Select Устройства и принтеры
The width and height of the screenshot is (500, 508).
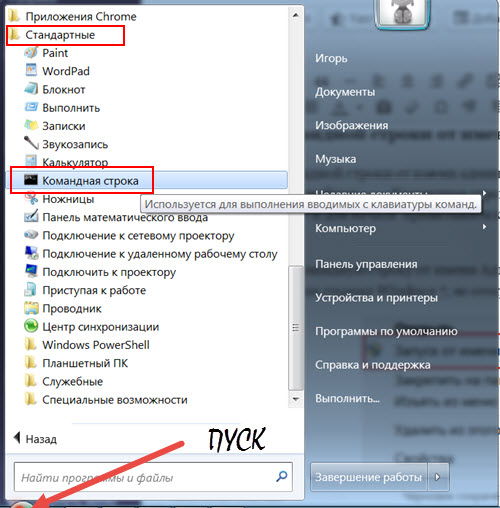pyautogui.click(x=376, y=297)
